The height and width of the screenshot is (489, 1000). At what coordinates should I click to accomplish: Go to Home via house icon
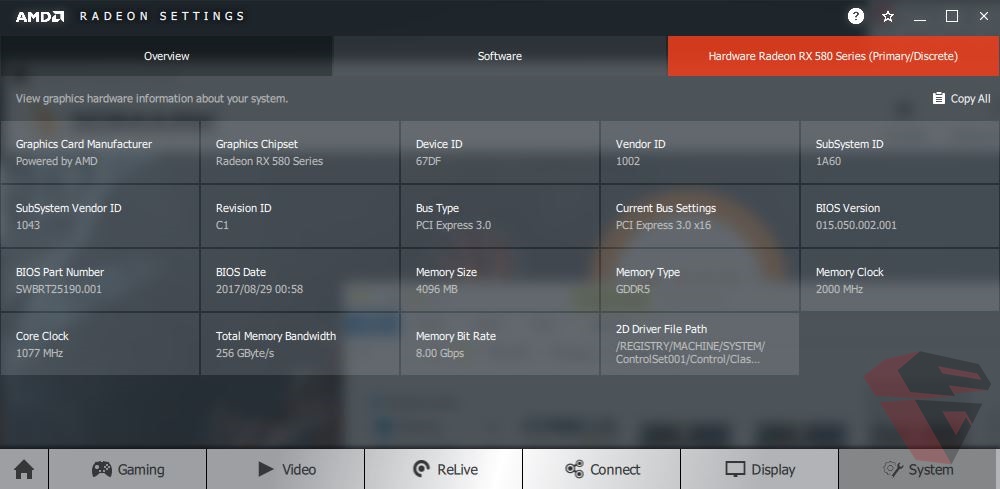click(24, 469)
